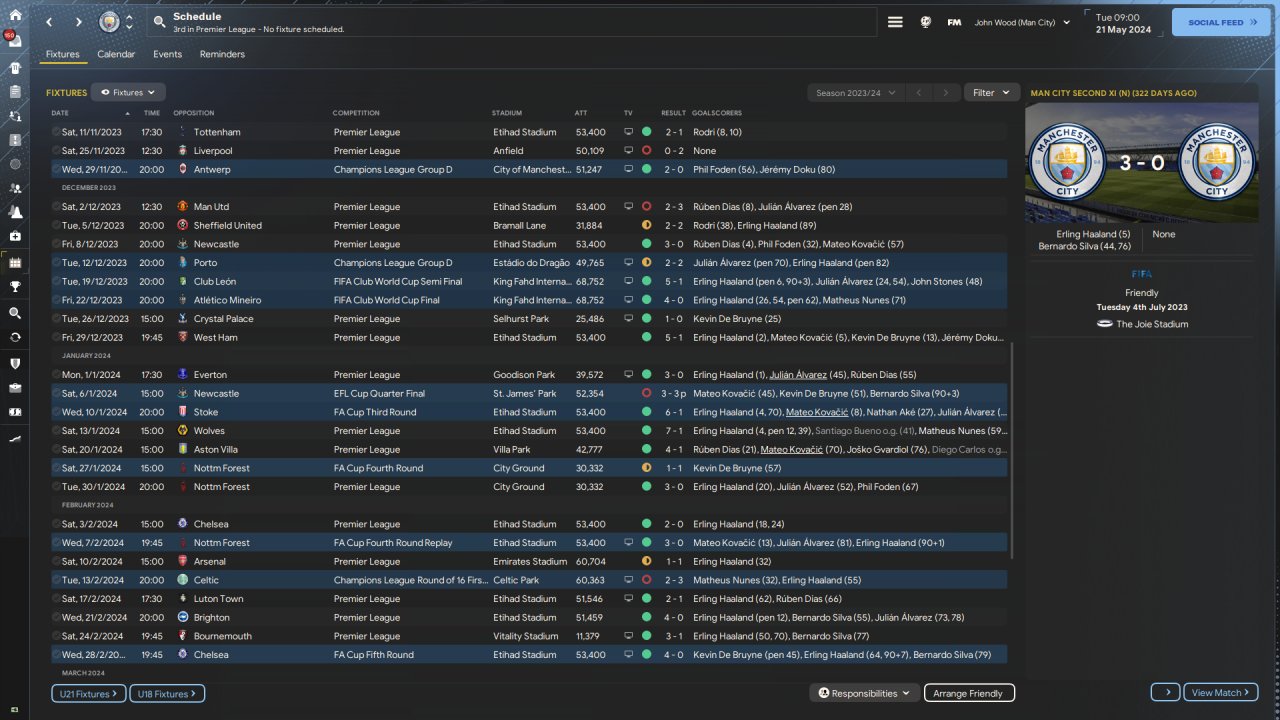Open the Squad shirt icon in sidebar
1280x720 pixels.
[x=15, y=68]
